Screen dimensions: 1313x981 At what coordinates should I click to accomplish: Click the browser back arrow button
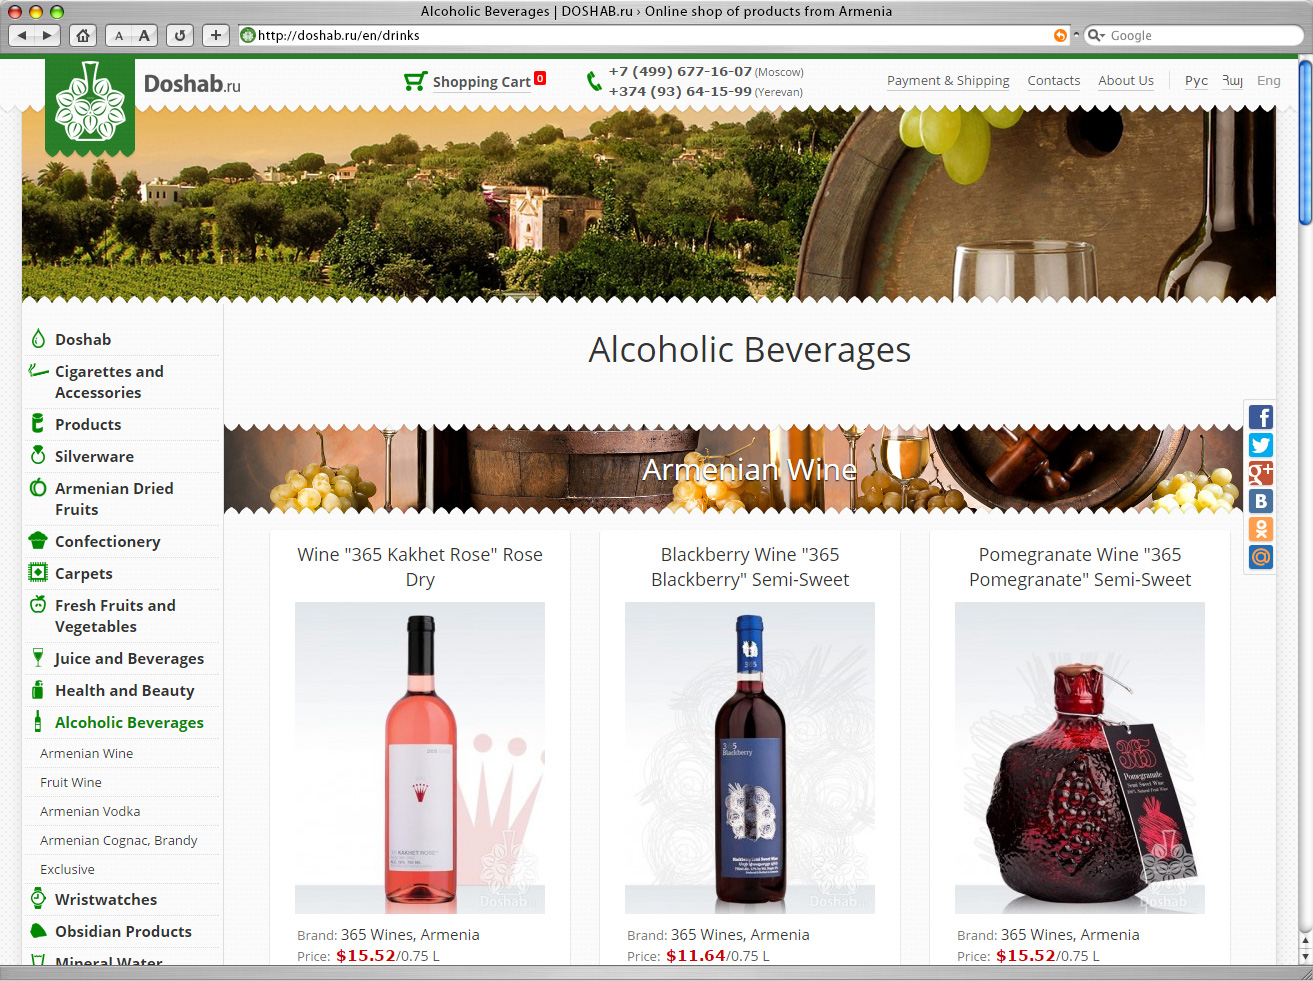tap(22, 35)
